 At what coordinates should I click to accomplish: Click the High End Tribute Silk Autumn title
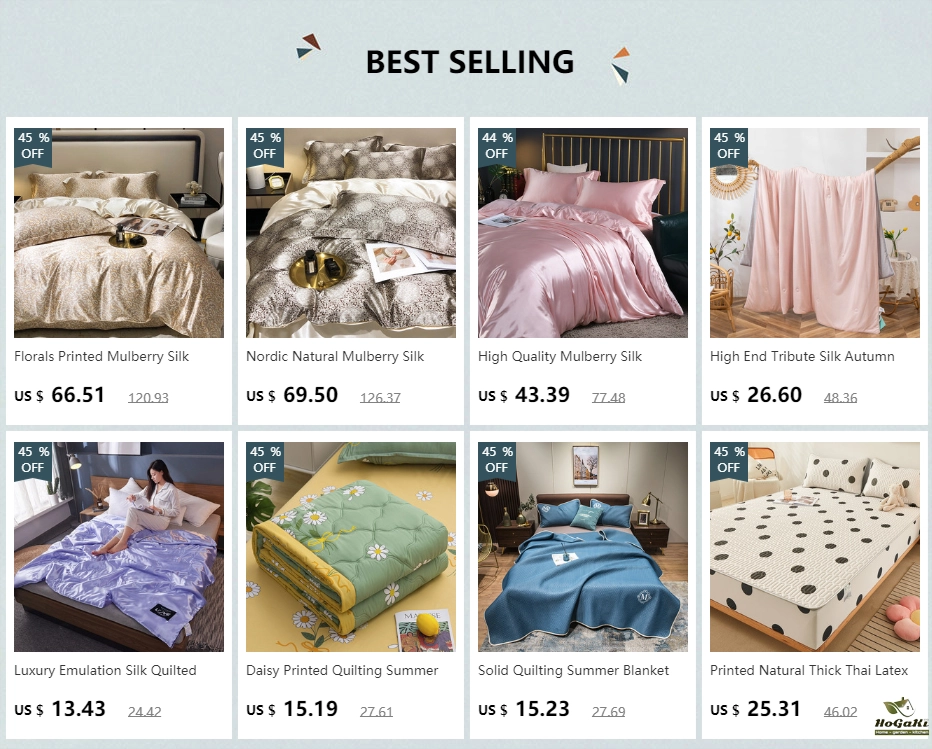point(802,357)
